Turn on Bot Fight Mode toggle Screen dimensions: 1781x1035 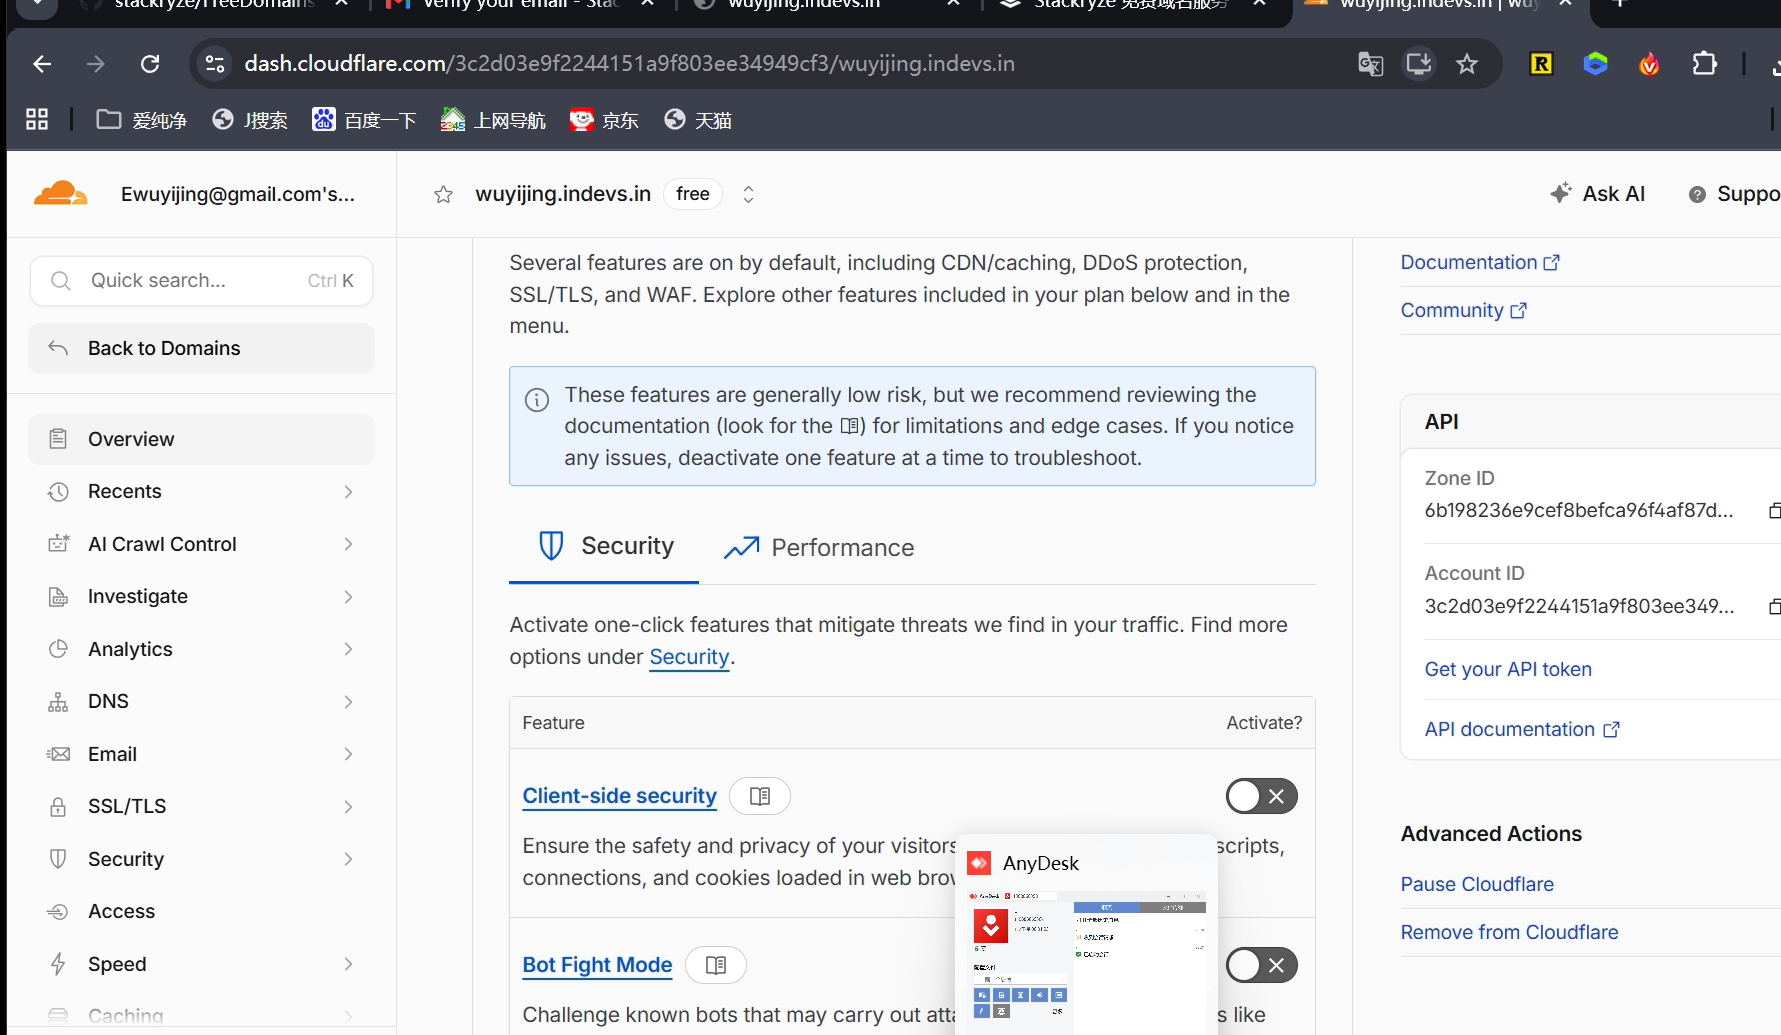coord(1262,965)
